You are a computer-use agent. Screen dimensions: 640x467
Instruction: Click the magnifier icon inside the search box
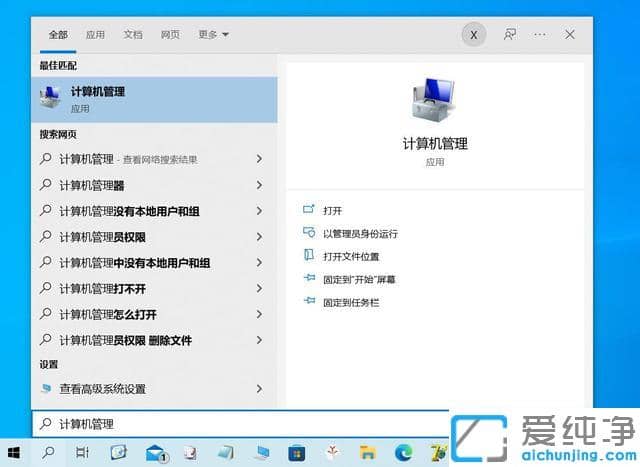coord(46,424)
